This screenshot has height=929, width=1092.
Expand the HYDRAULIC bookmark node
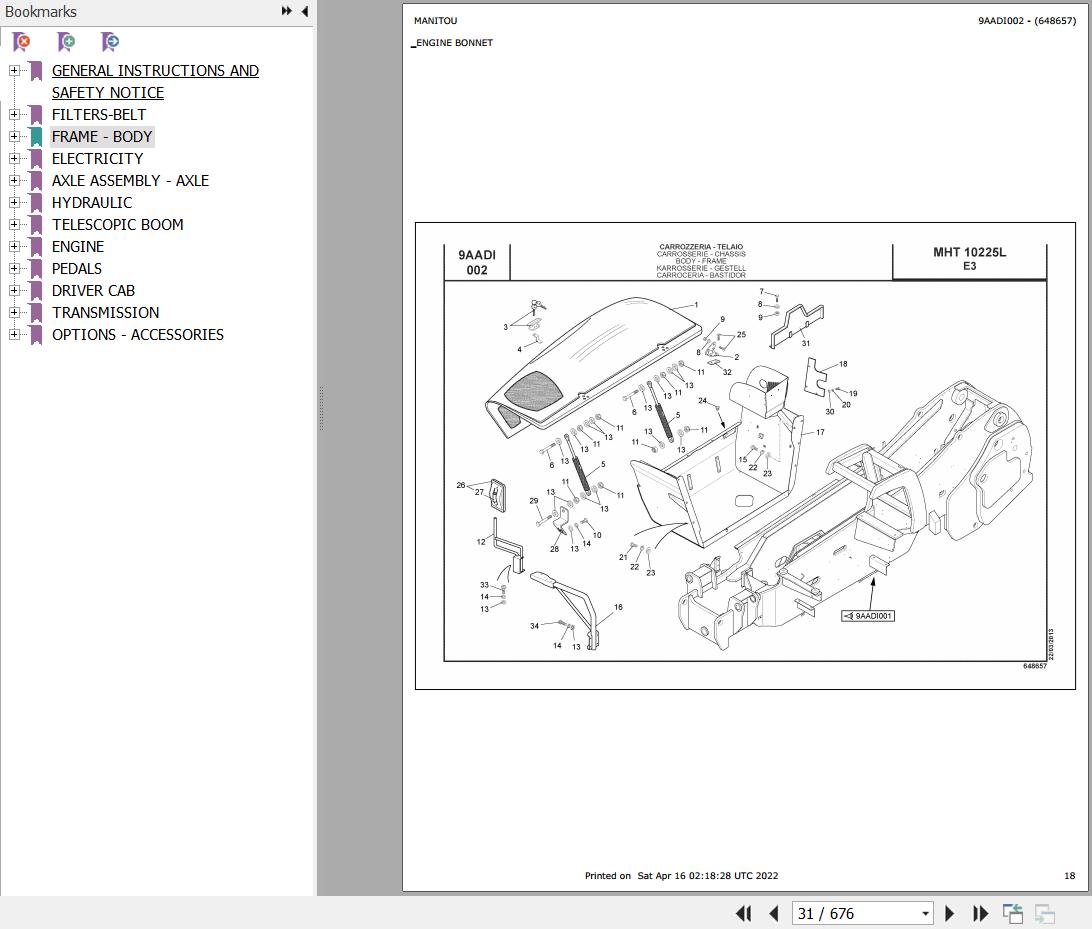point(14,203)
